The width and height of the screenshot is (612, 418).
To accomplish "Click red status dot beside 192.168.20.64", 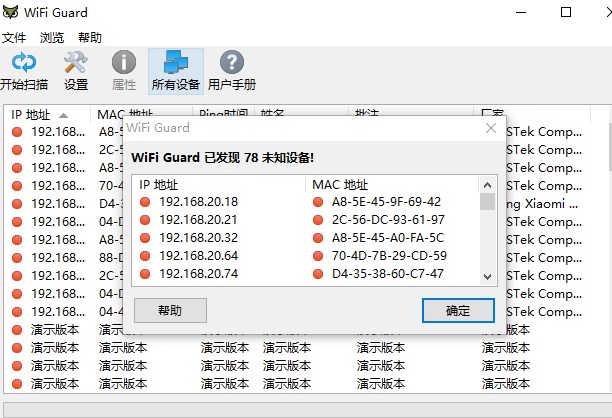I will (145, 256).
